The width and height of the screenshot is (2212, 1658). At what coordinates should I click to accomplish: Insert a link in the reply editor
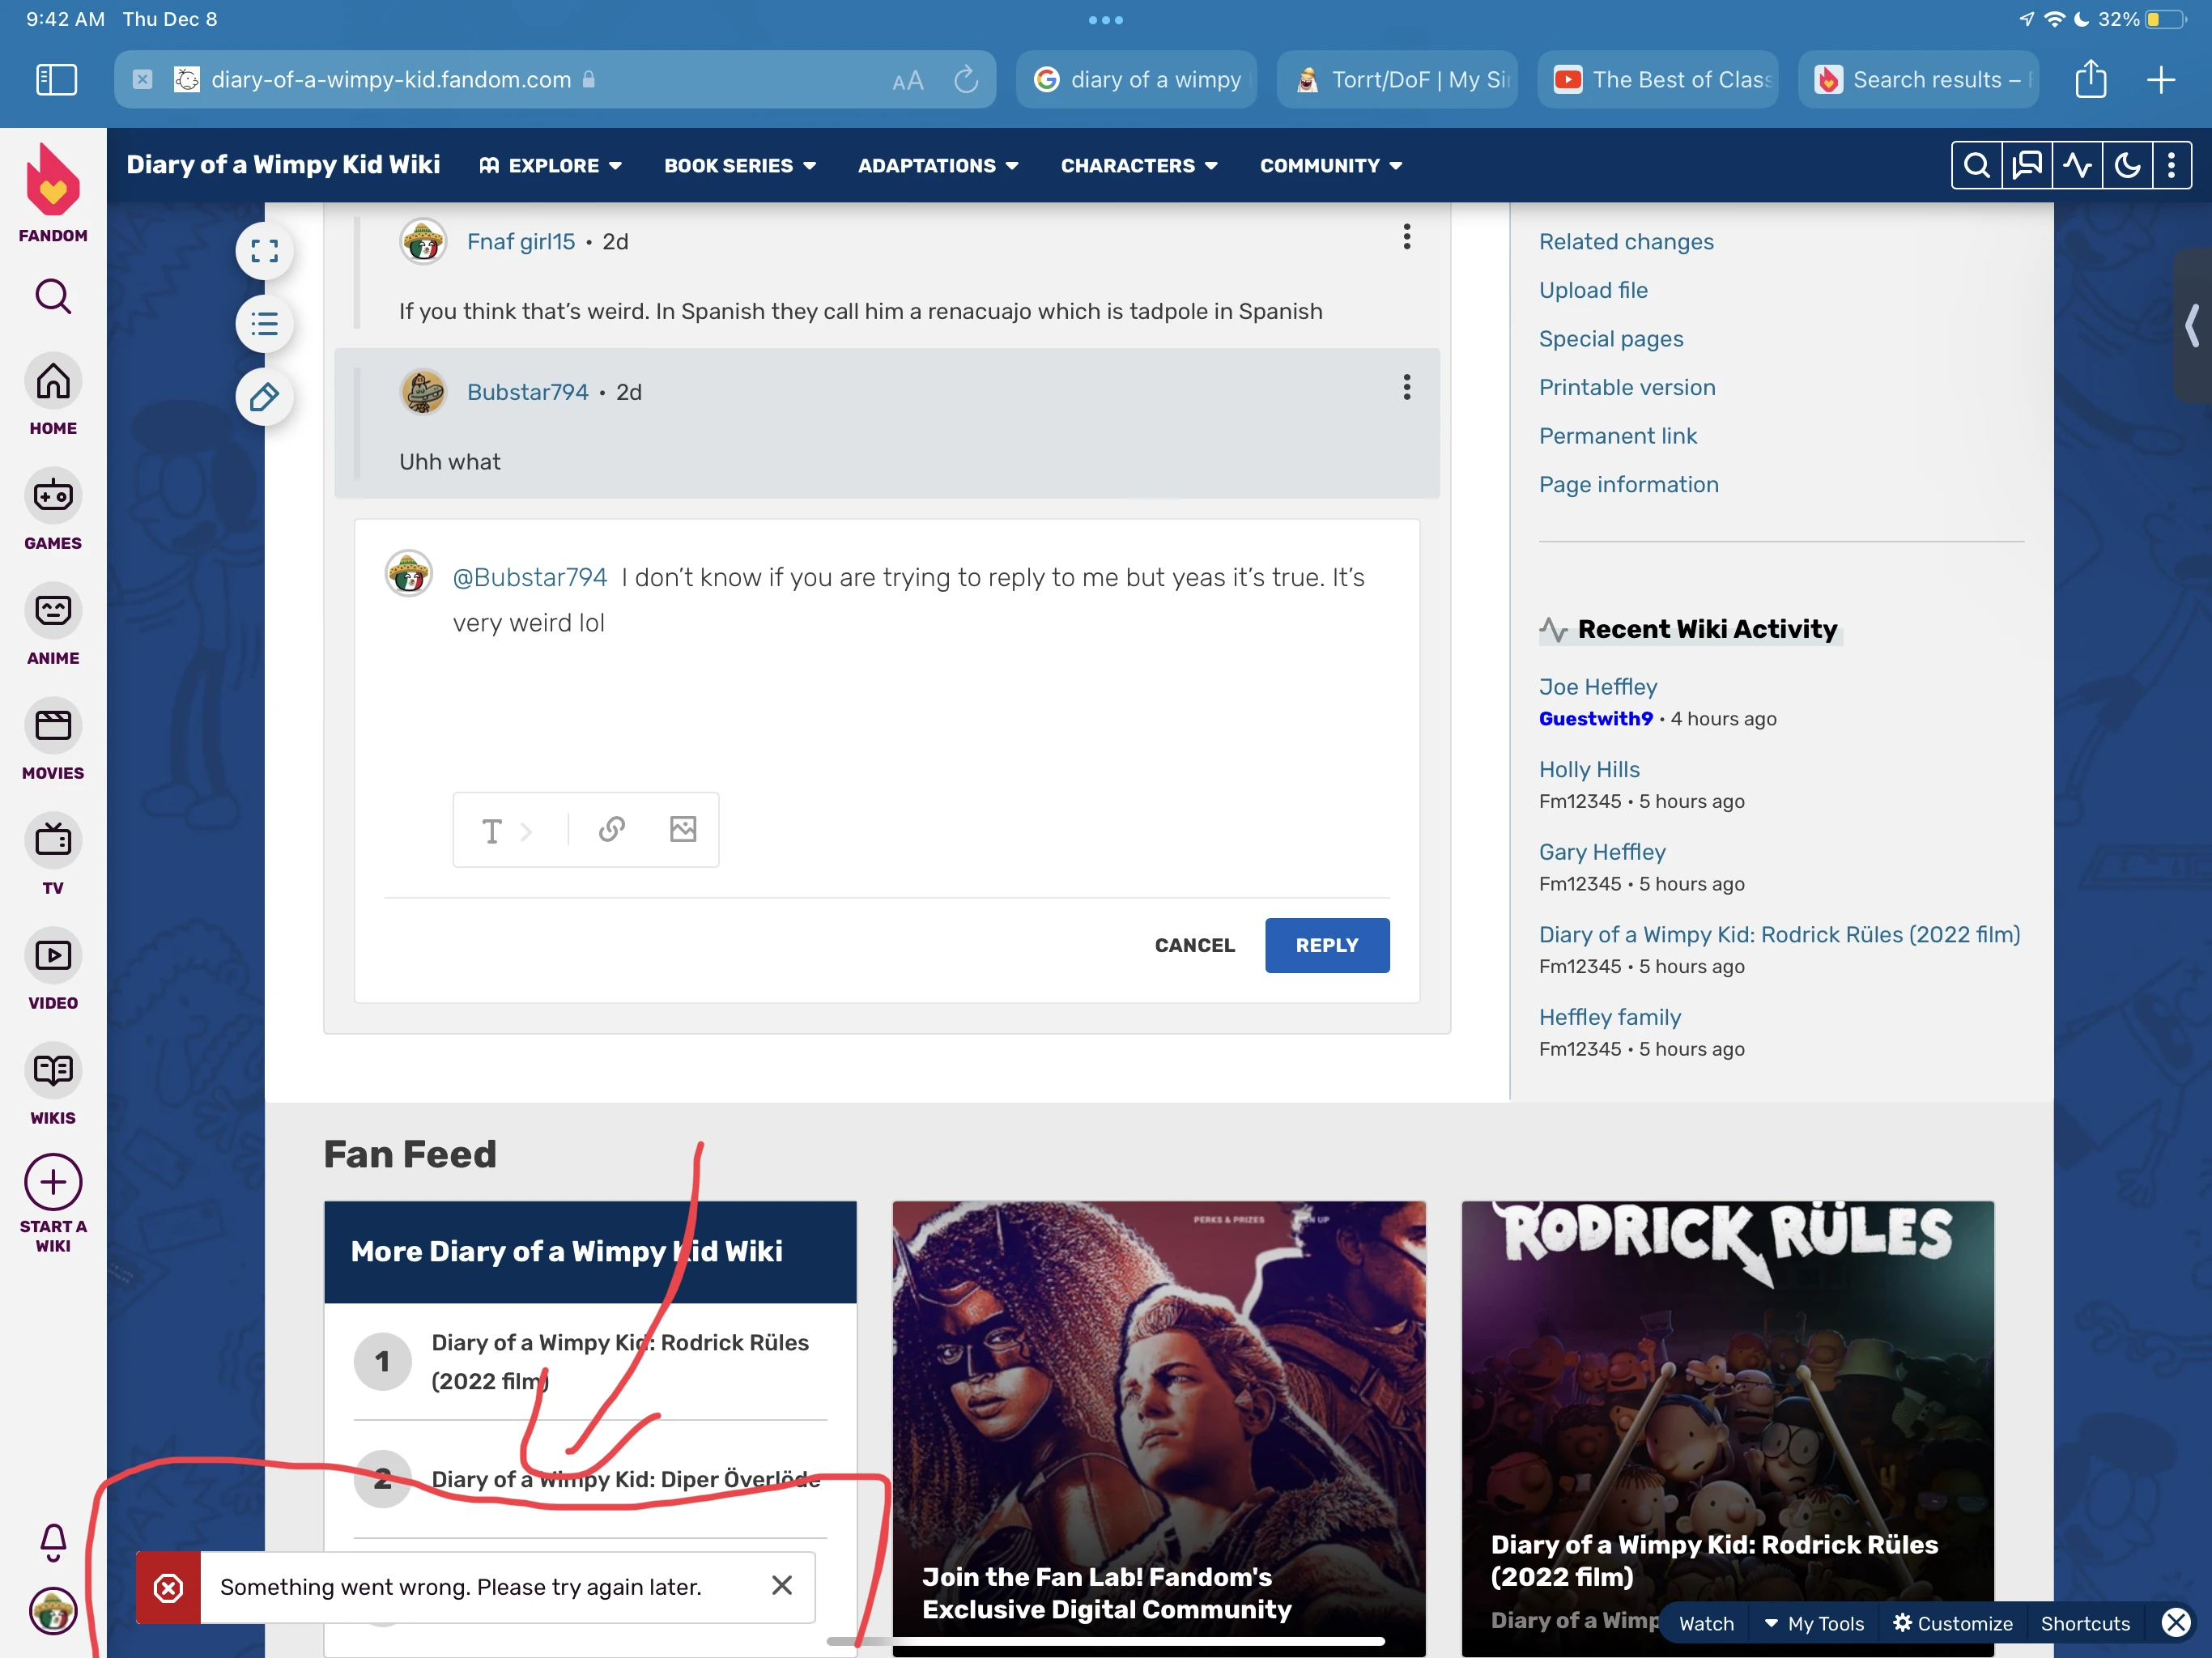pos(611,830)
